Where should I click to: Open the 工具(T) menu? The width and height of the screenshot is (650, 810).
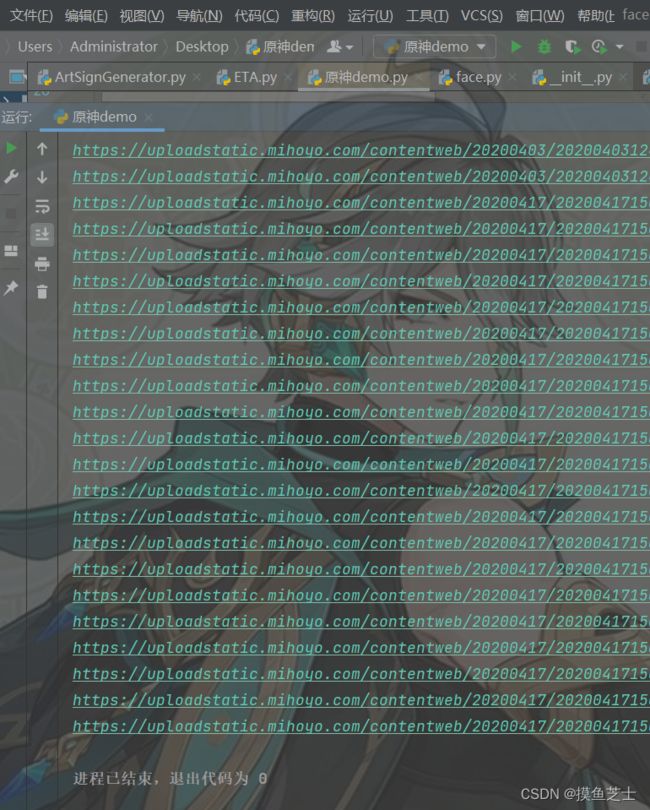[427, 16]
